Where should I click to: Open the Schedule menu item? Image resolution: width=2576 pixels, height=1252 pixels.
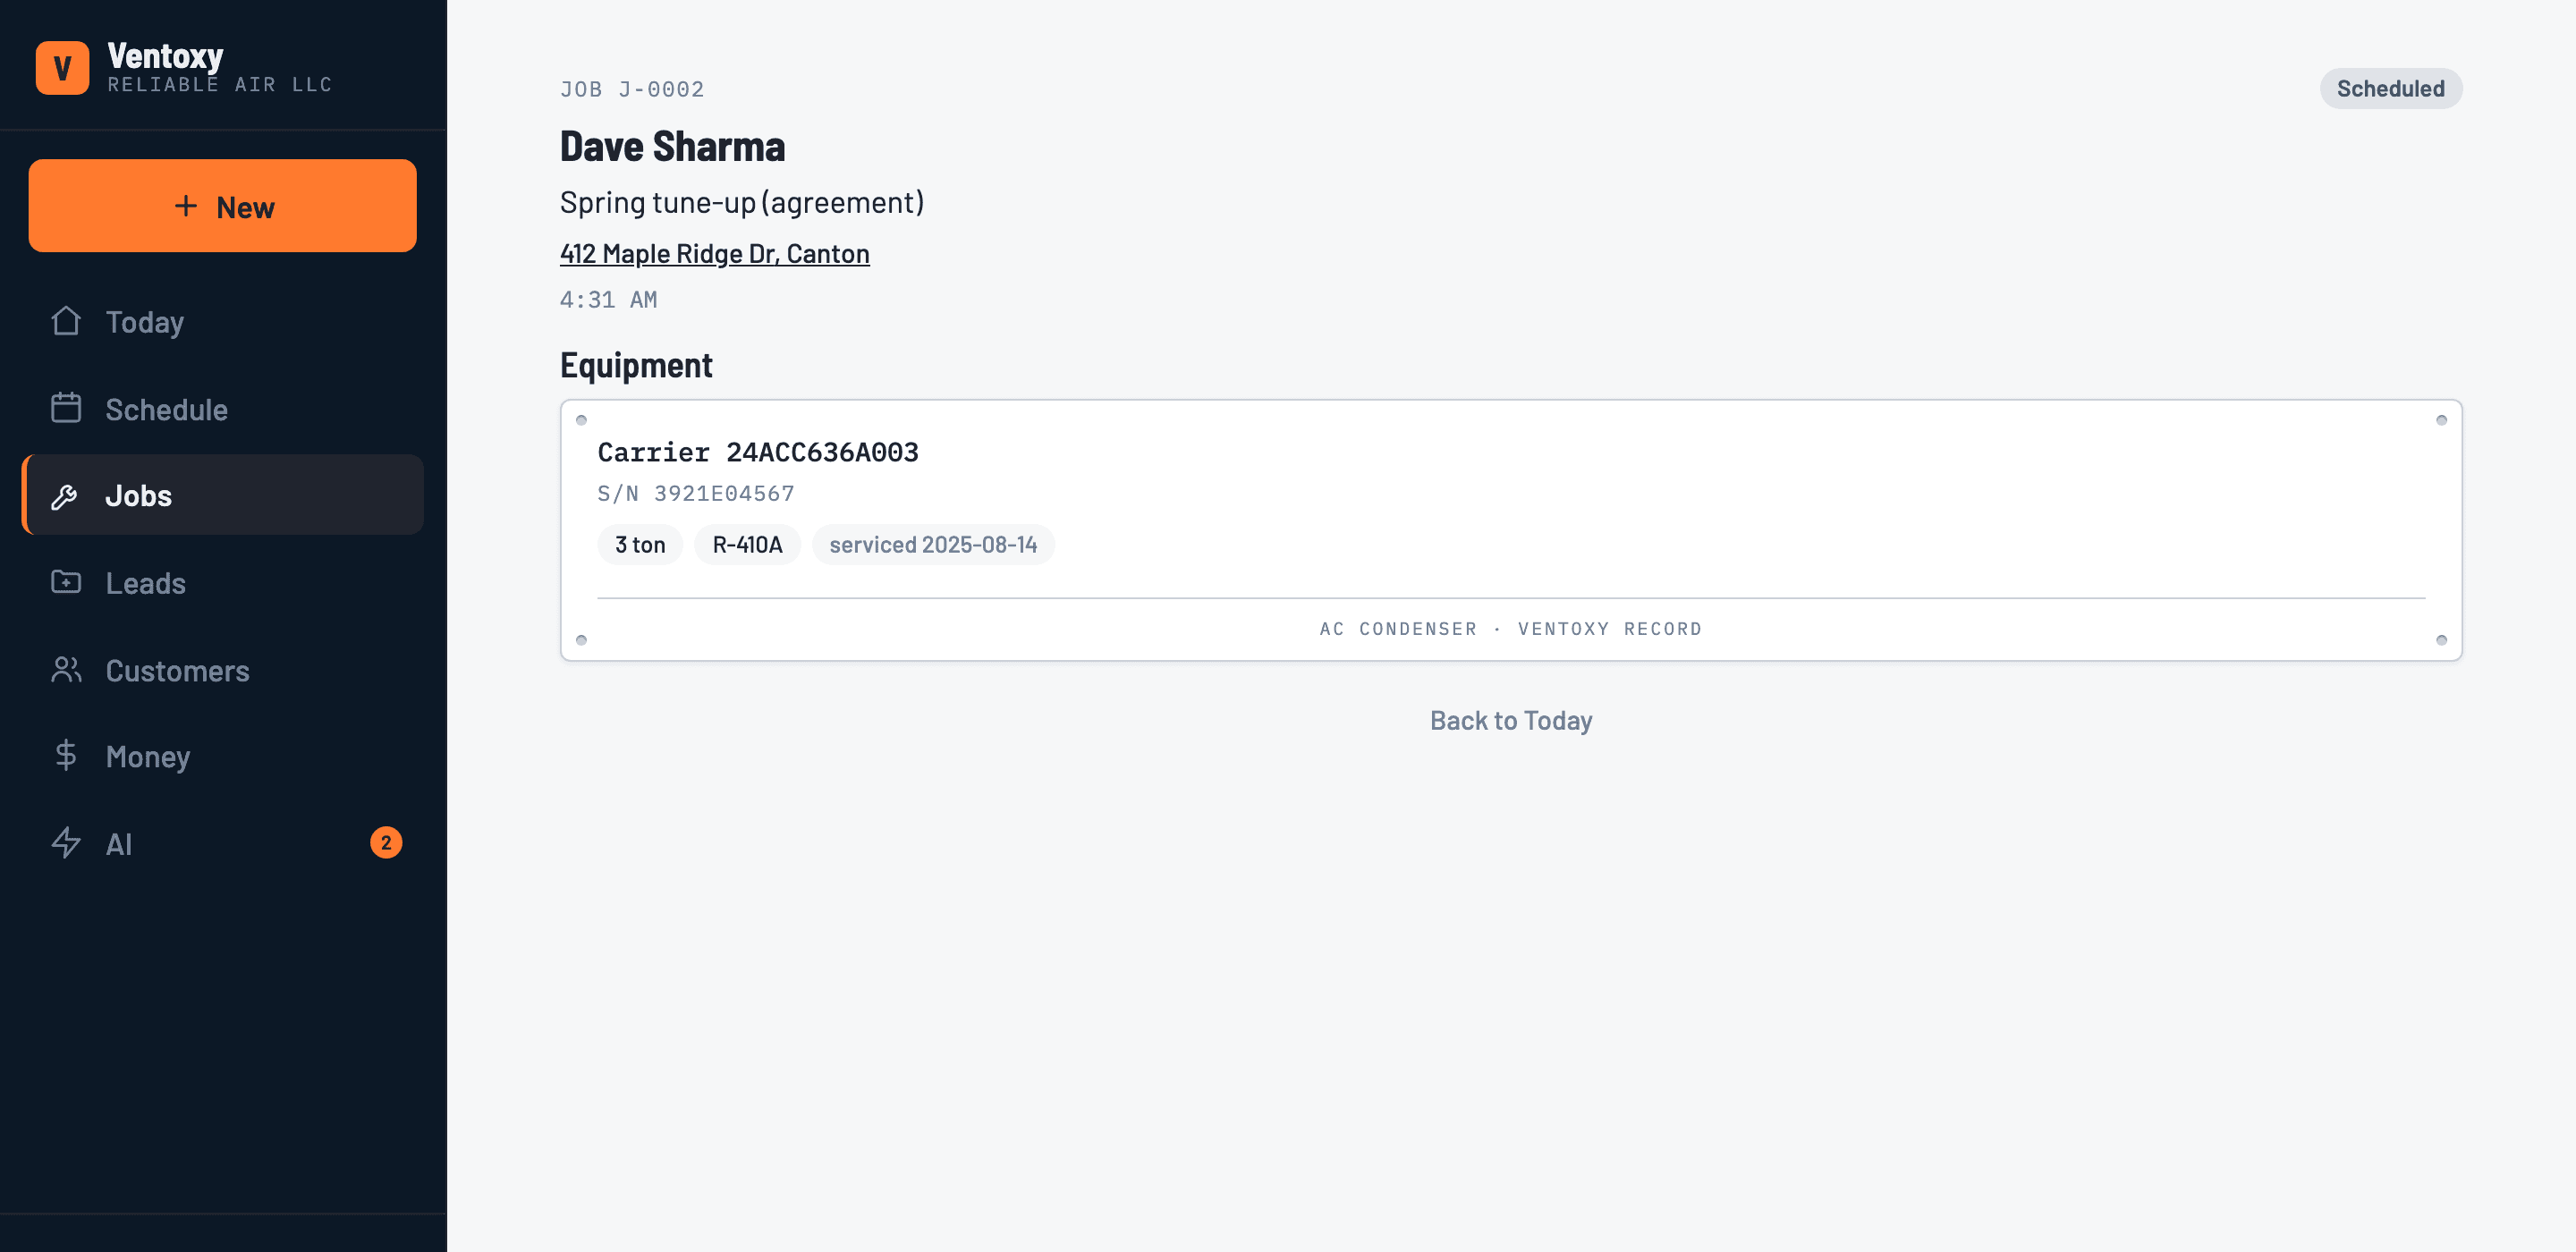pos(223,409)
